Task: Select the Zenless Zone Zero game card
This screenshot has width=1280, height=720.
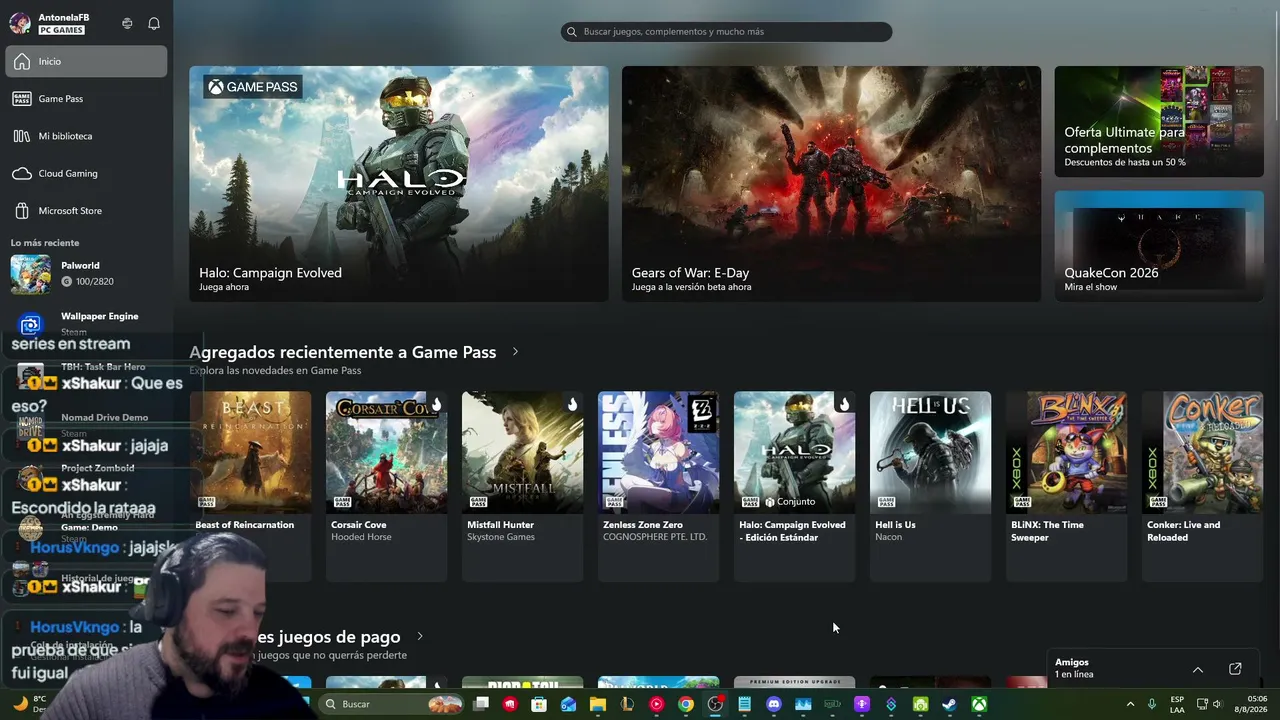Action: pos(659,486)
